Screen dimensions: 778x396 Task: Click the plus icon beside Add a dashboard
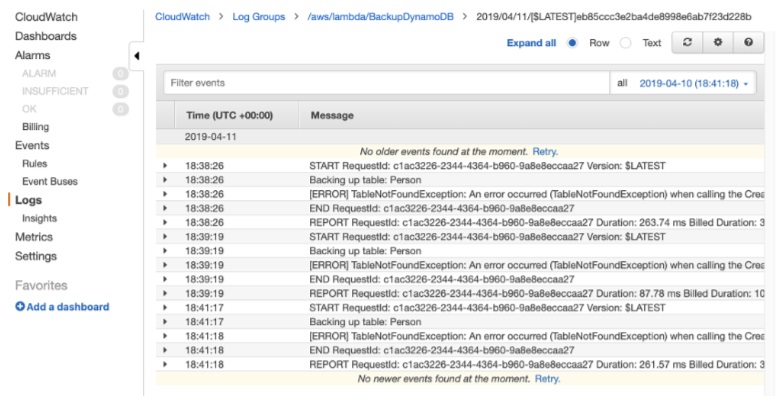coord(20,307)
